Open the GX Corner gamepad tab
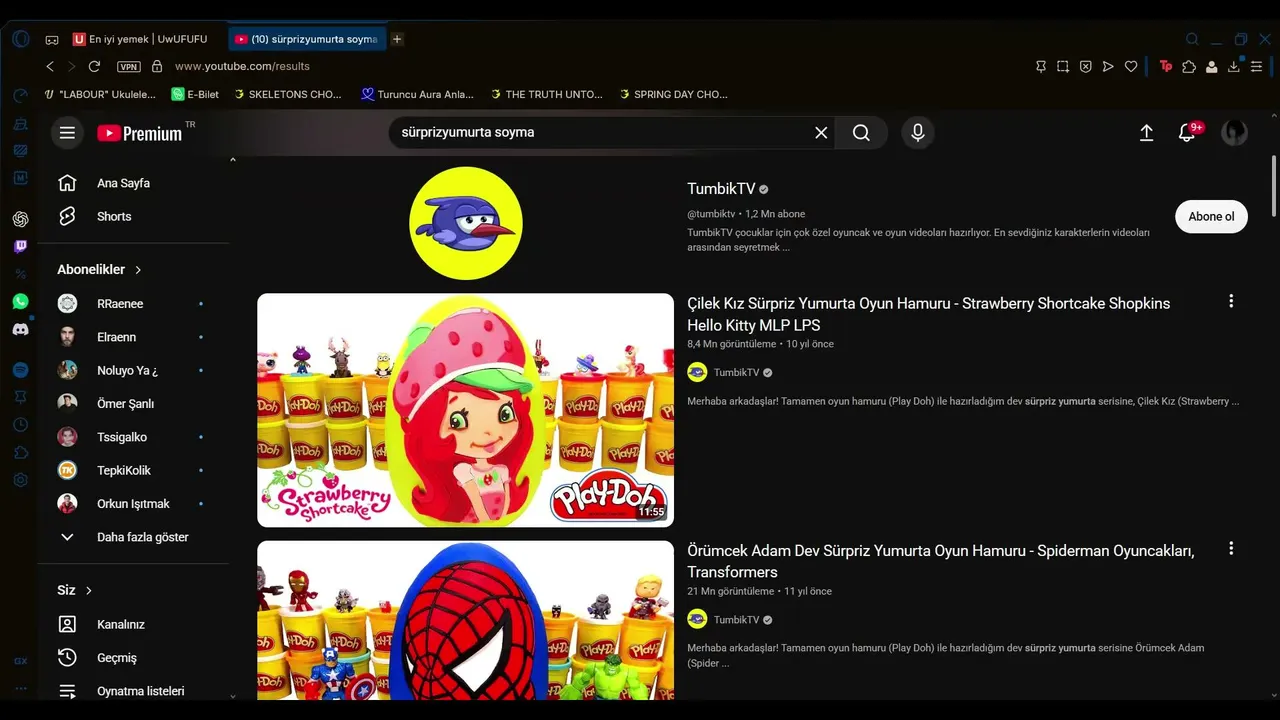This screenshot has width=1280, height=720. pyautogui.click(x=52, y=40)
